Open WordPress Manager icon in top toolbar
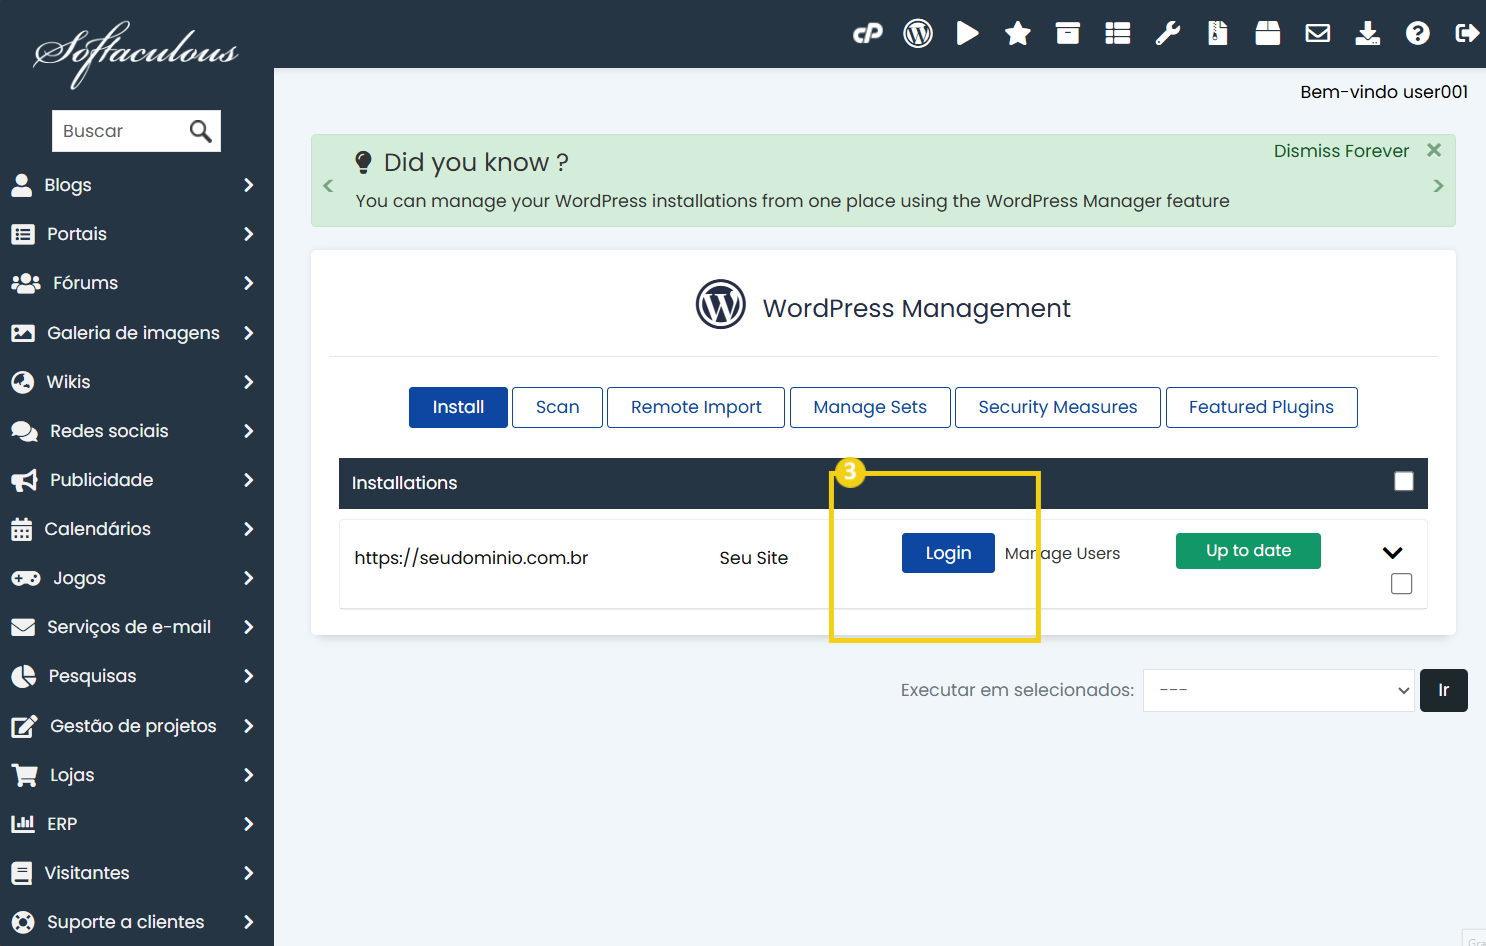The height and width of the screenshot is (946, 1486). point(918,34)
